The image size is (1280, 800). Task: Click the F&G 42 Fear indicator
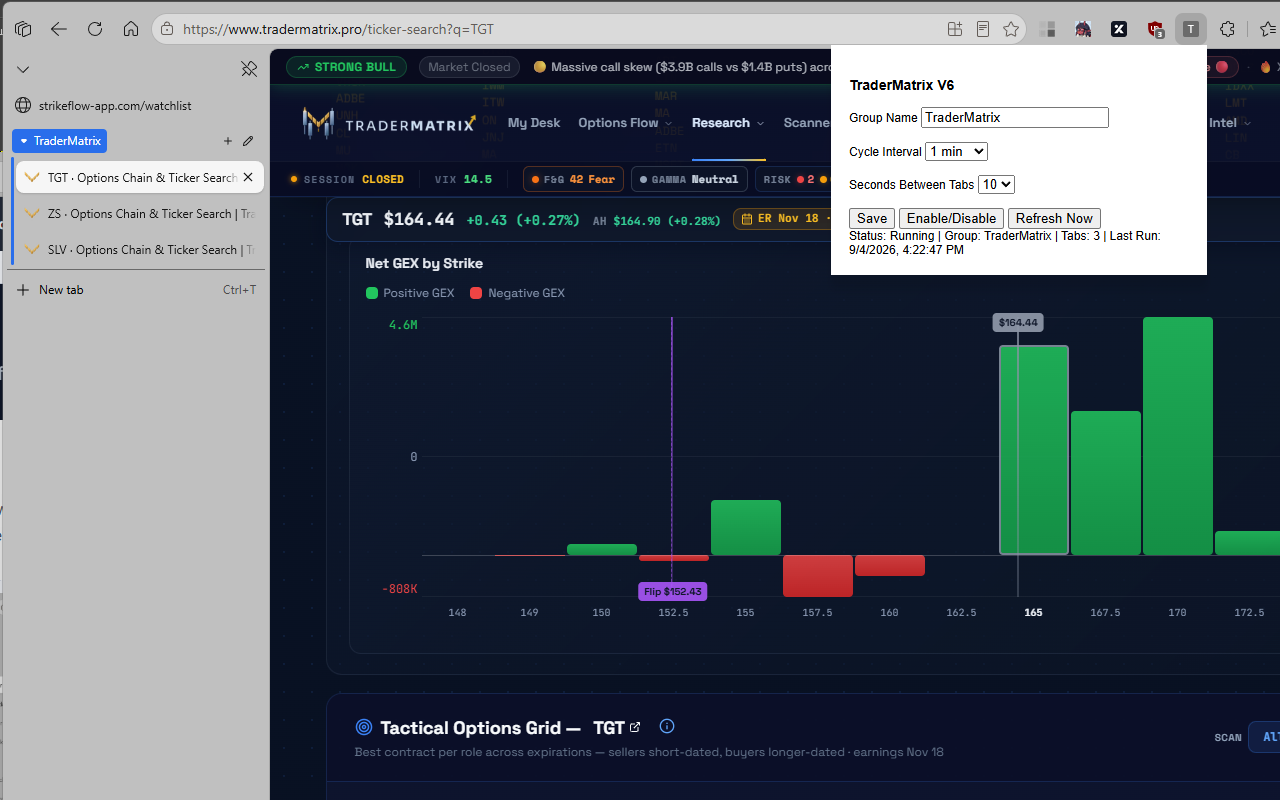[x=573, y=180]
